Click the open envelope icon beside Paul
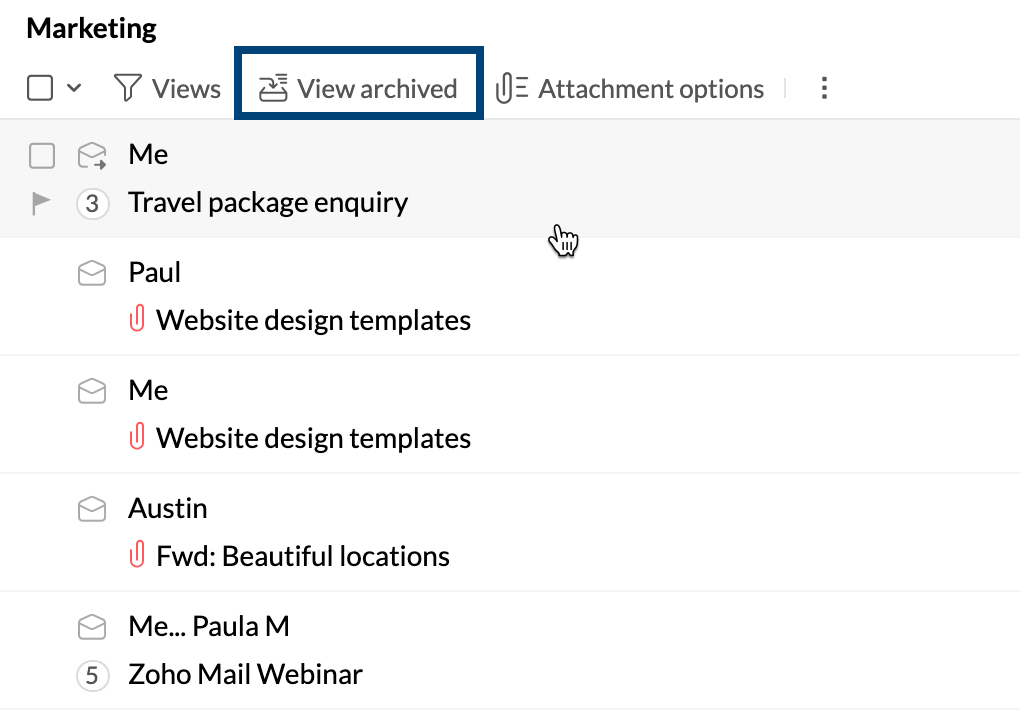Image resolution: width=1020 pixels, height=722 pixels. click(x=92, y=273)
